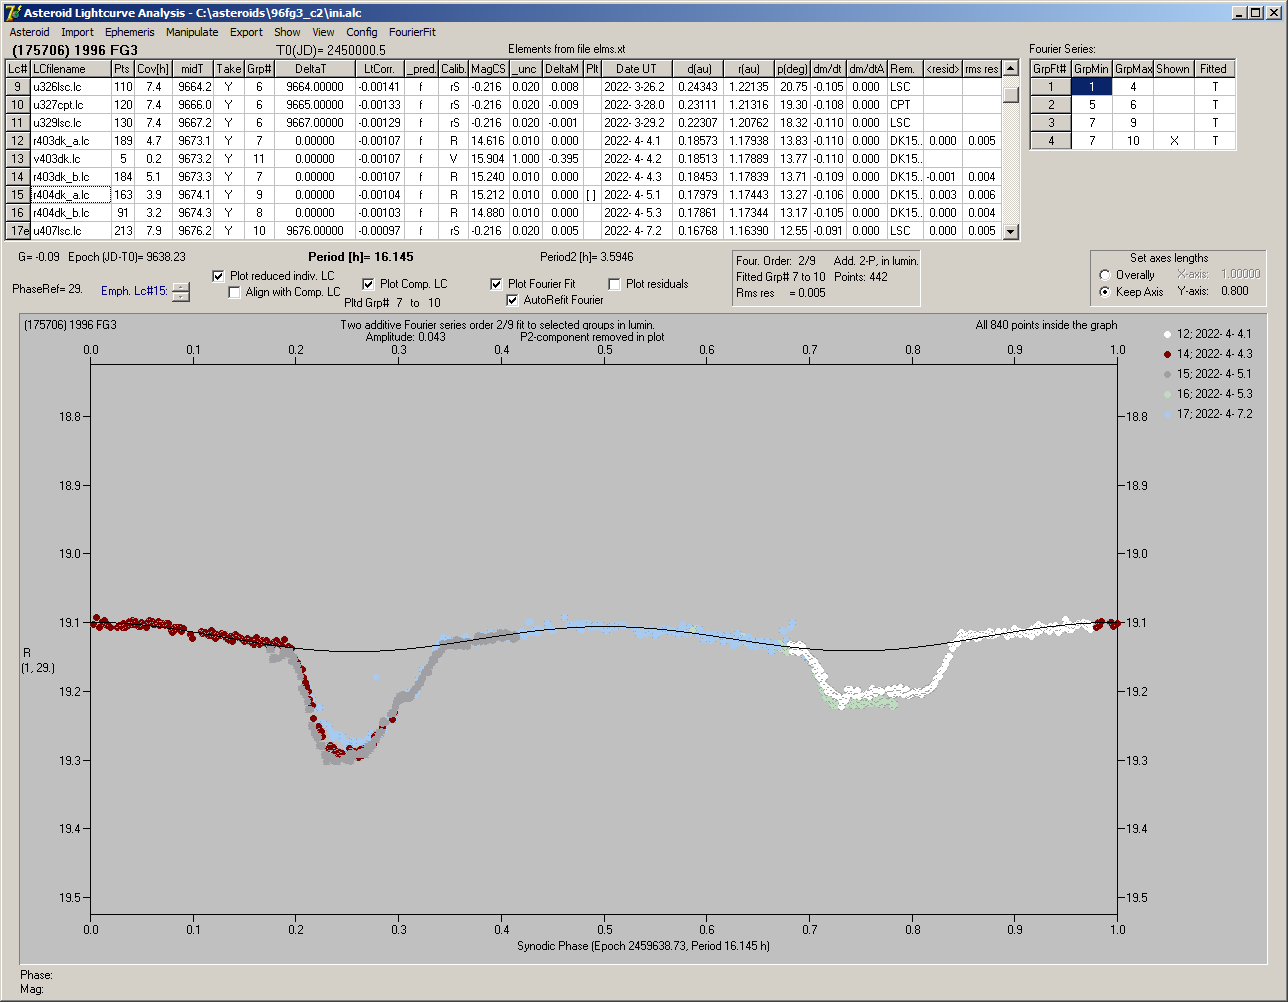The image size is (1288, 1002).
Task: Open the Manipulate menu
Action: point(192,32)
